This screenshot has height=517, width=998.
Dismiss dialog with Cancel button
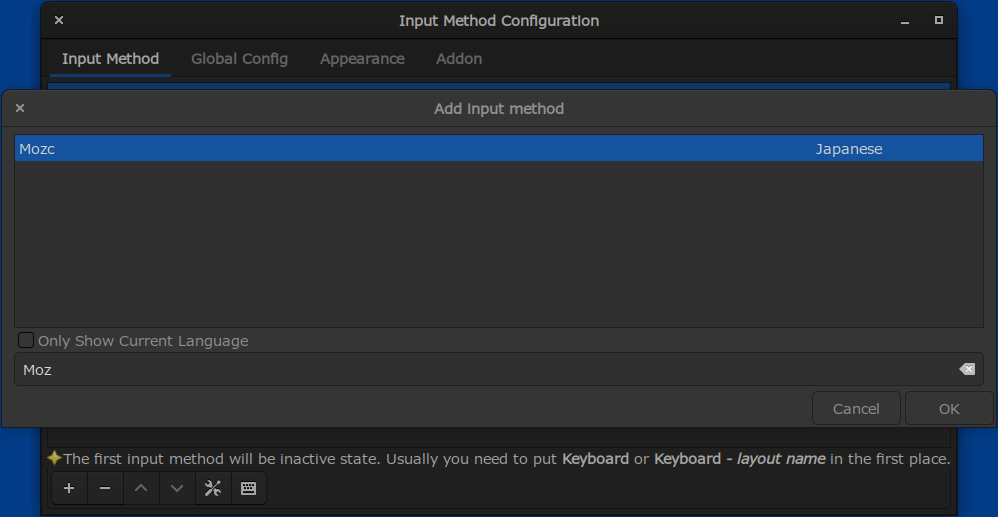tap(856, 409)
